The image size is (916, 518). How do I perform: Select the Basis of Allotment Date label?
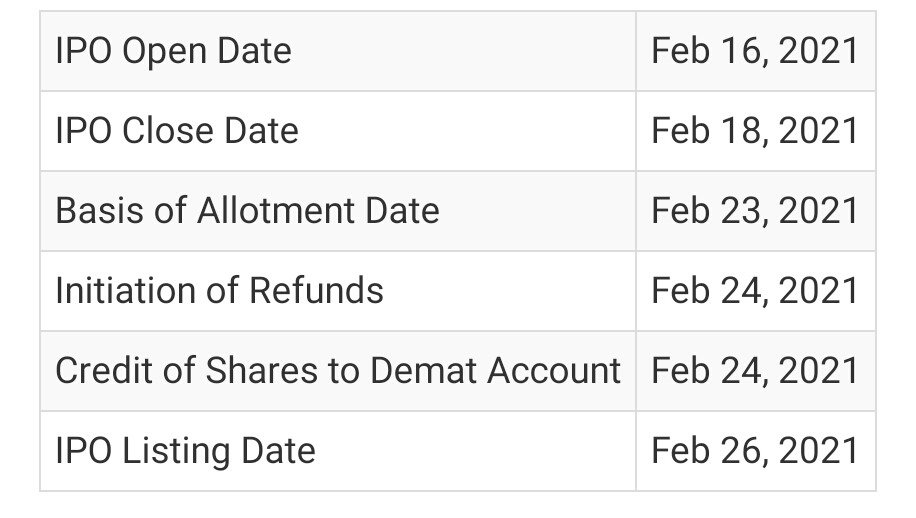click(247, 210)
